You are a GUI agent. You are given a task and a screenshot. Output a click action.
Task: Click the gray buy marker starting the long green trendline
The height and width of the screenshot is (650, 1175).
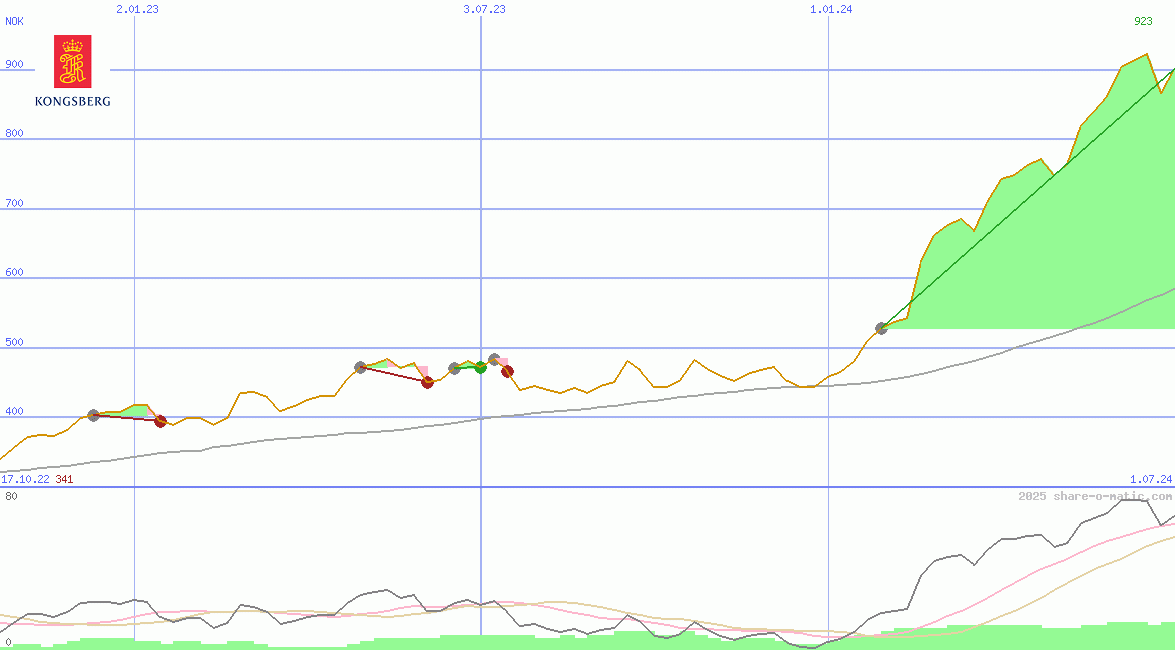pyautogui.click(x=881, y=328)
